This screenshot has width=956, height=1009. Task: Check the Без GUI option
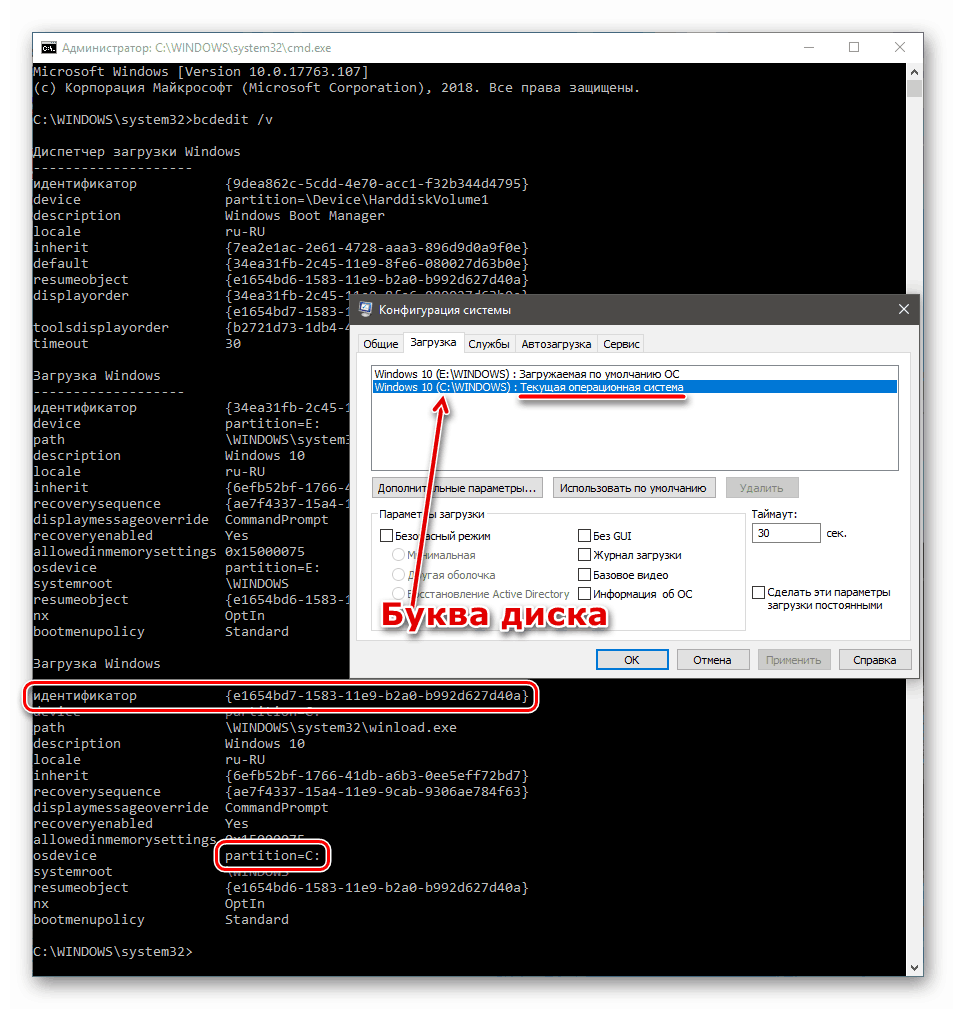(x=583, y=535)
